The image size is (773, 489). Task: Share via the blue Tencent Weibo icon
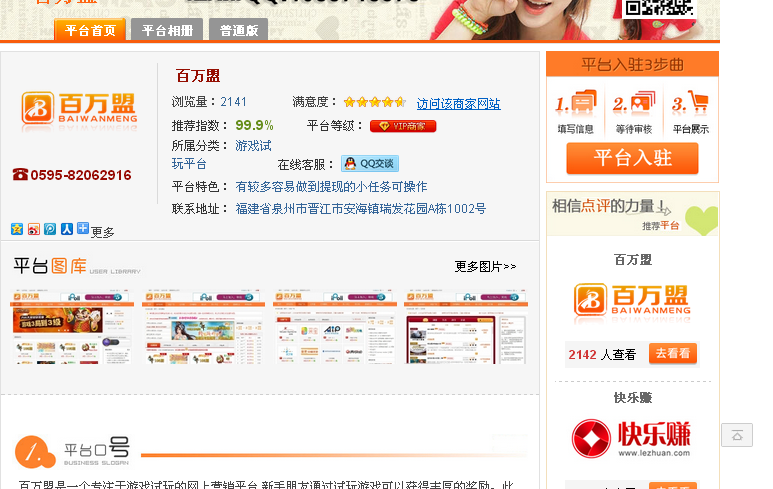(x=50, y=229)
